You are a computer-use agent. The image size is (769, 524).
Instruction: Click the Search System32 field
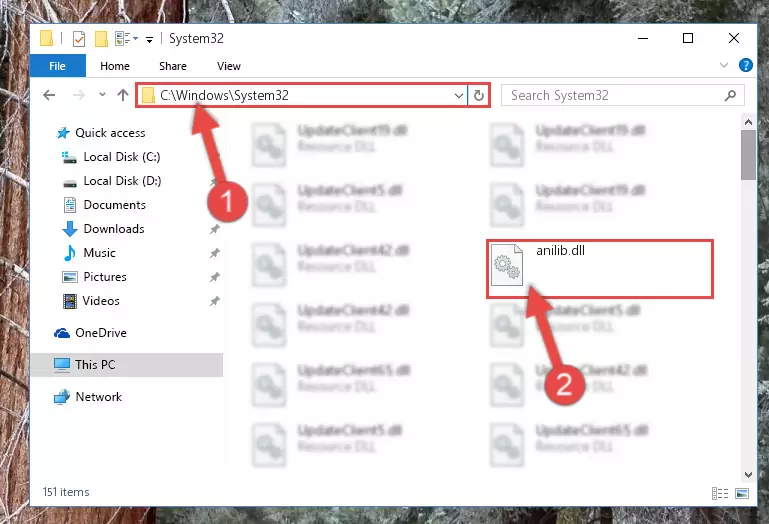[x=622, y=95]
